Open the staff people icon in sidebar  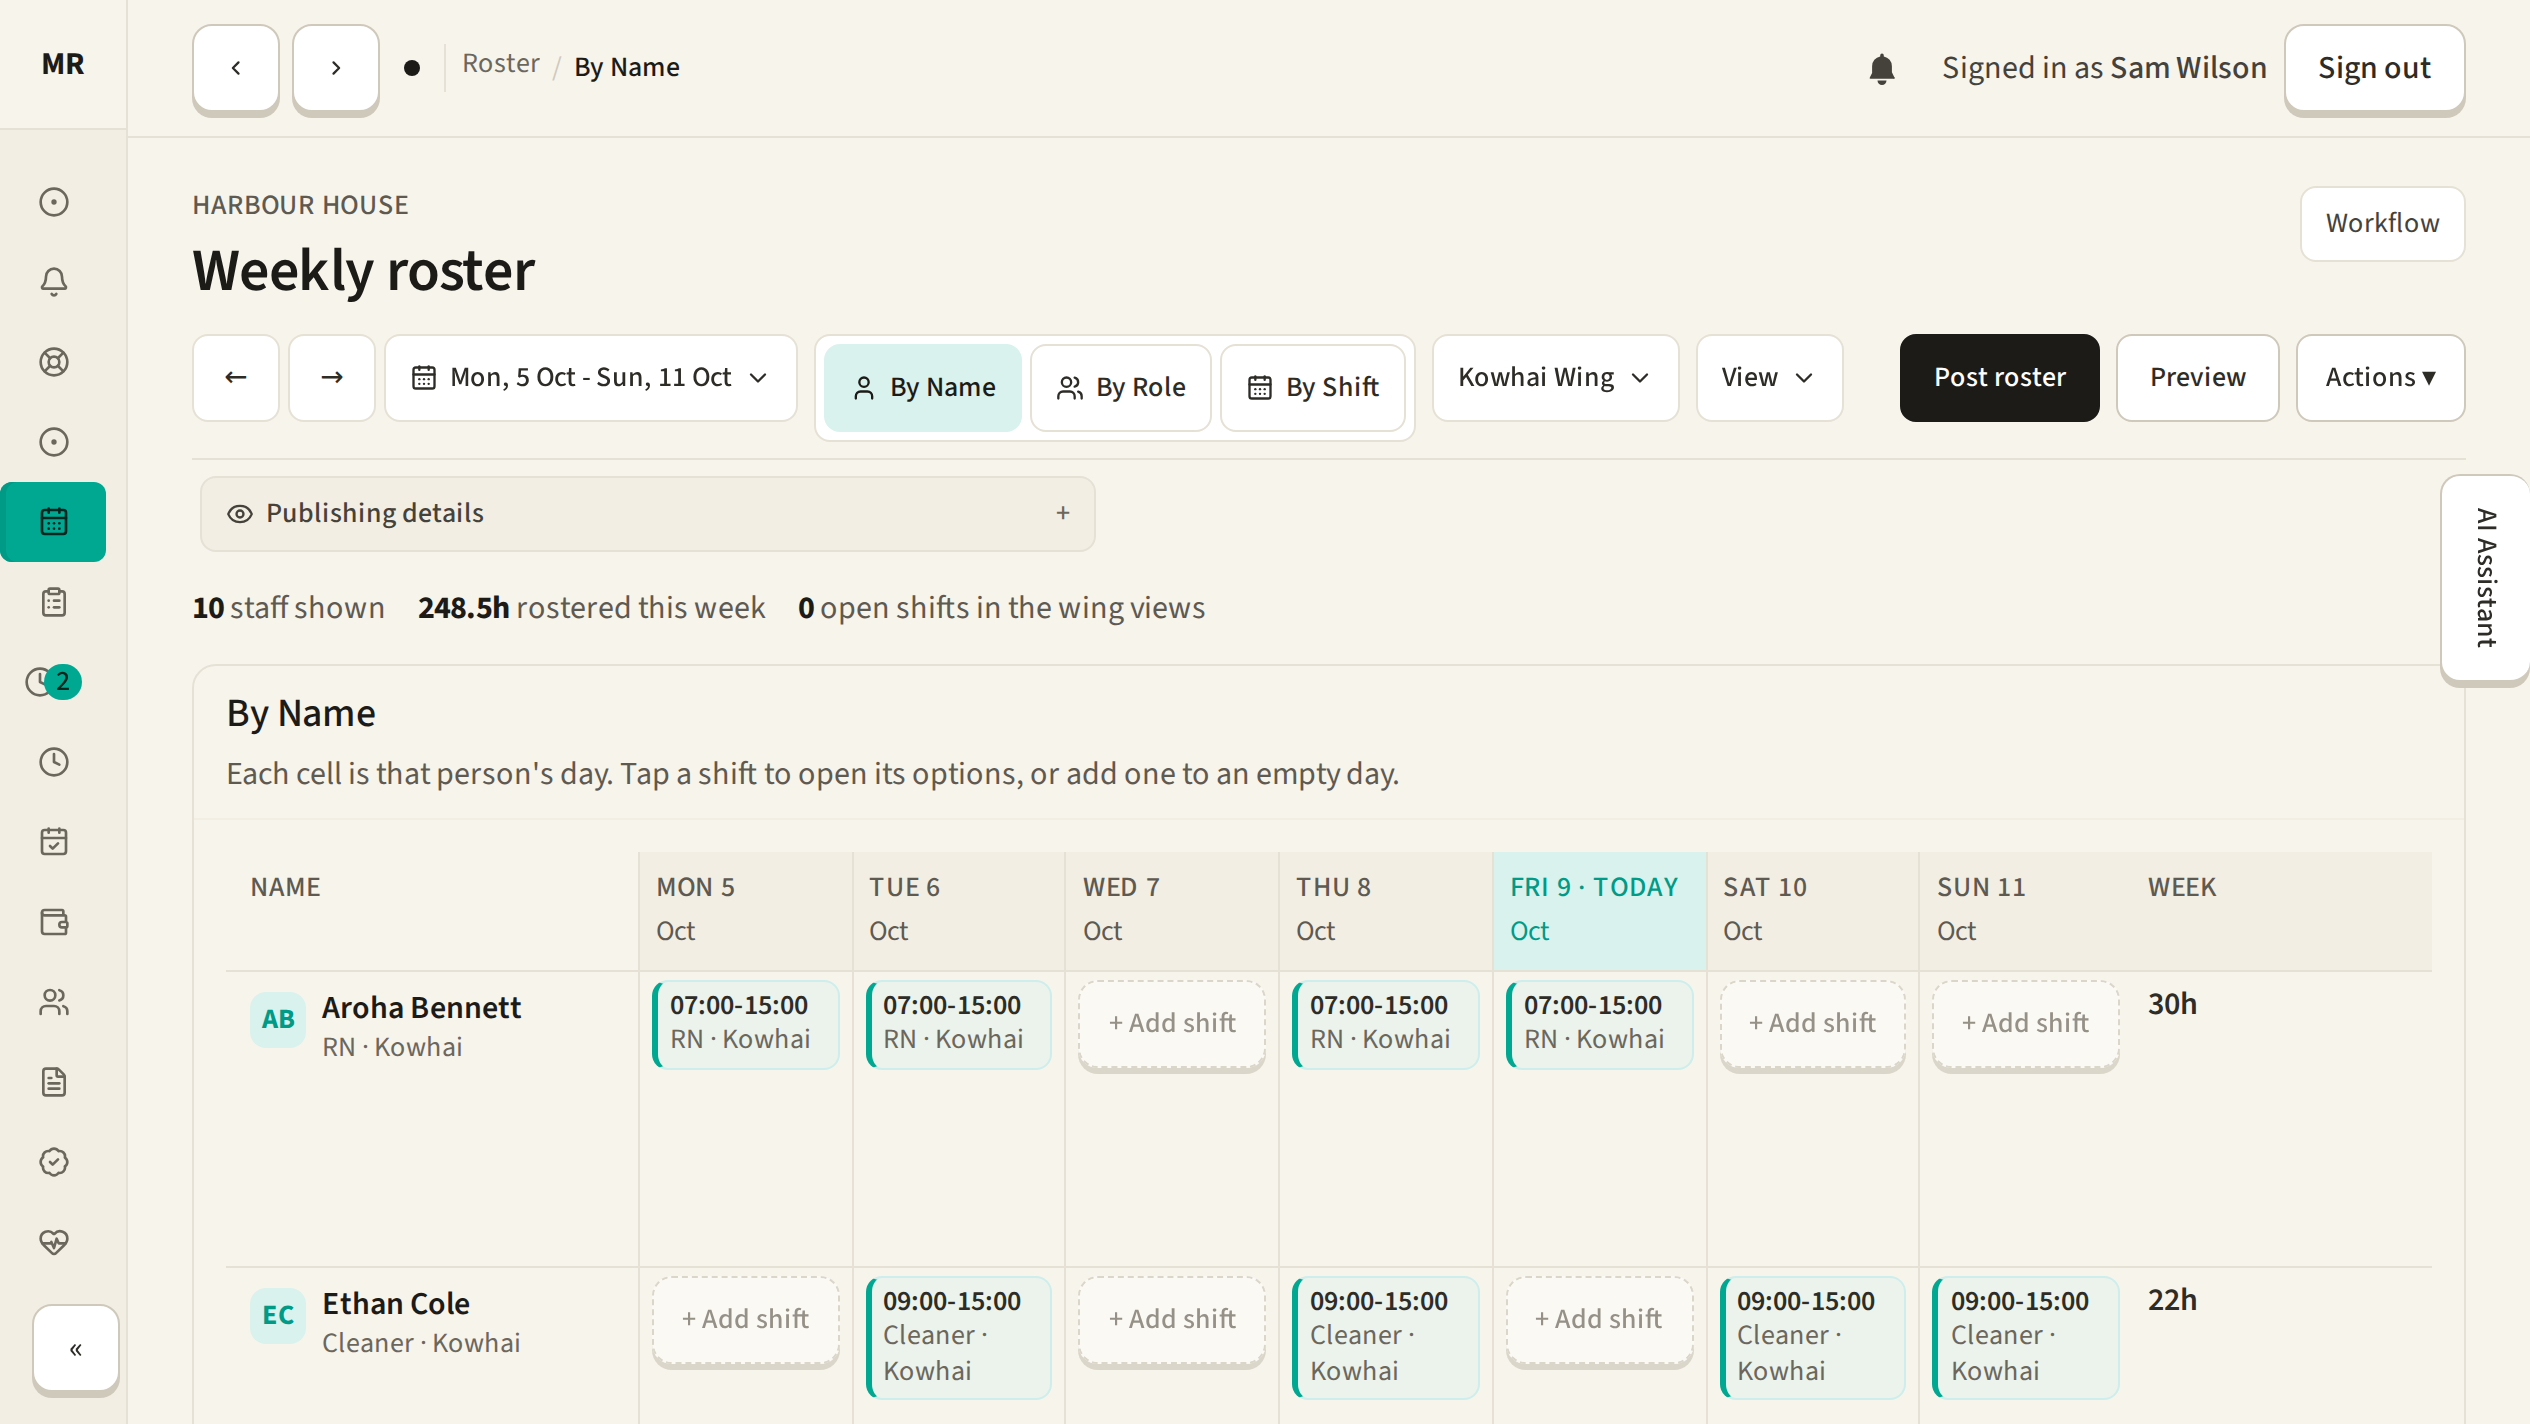(x=54, y=1002)
